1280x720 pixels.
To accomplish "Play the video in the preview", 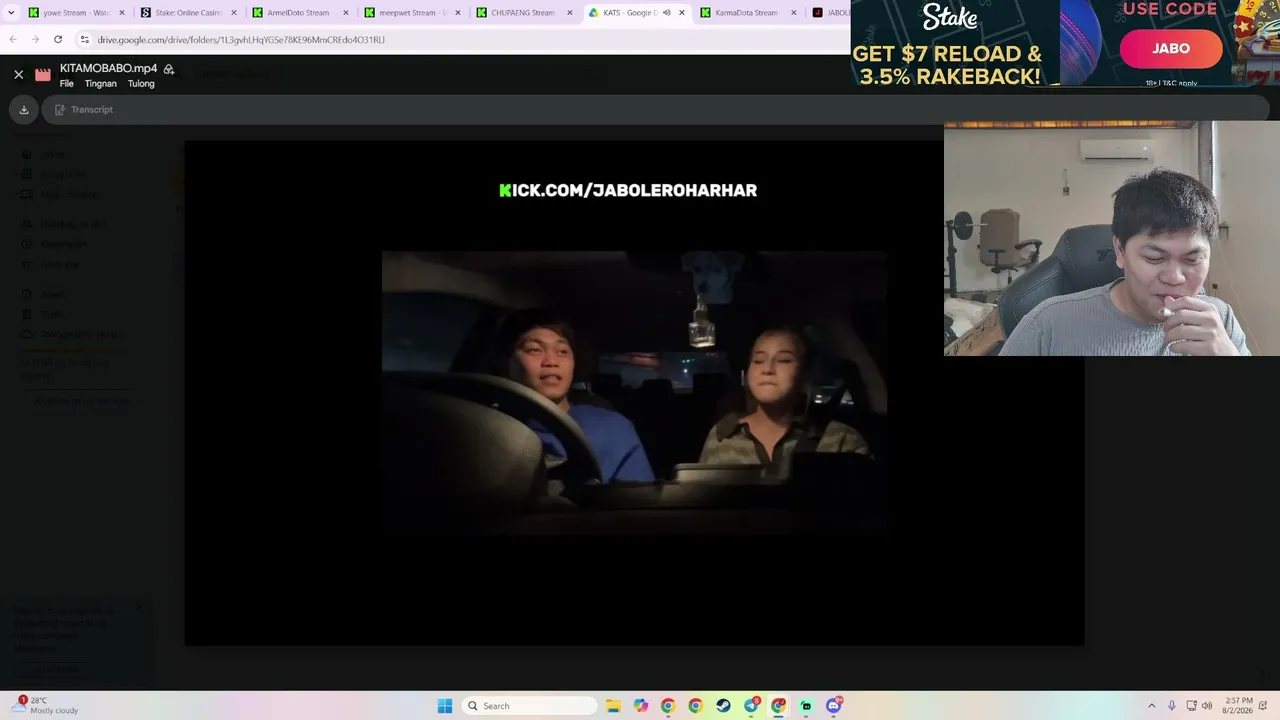I will point(634,392).
